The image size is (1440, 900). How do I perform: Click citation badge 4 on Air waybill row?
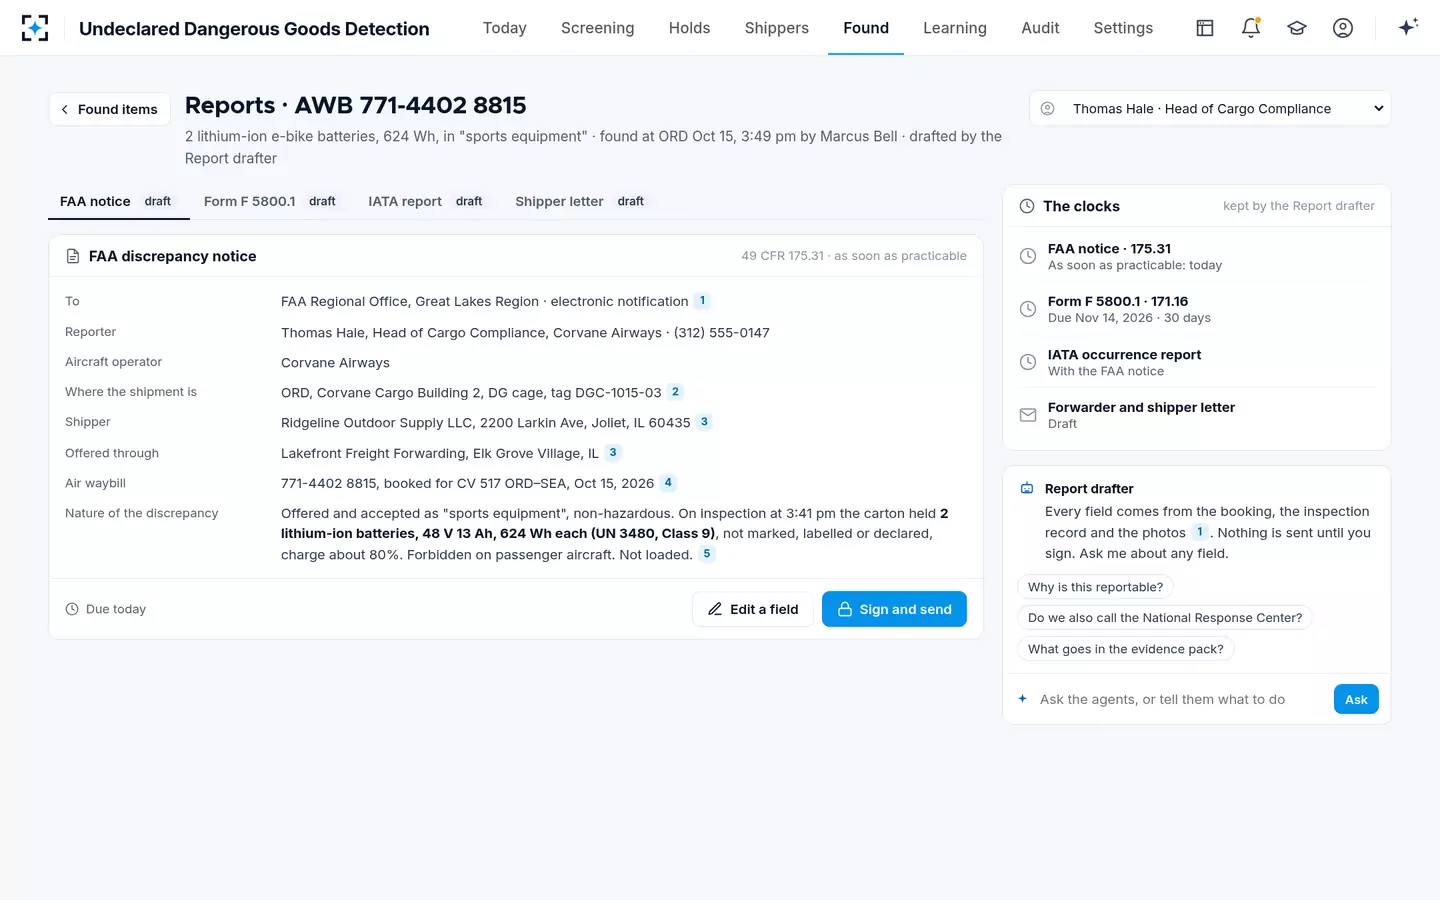pyautogui.click(x=669, y=483)
